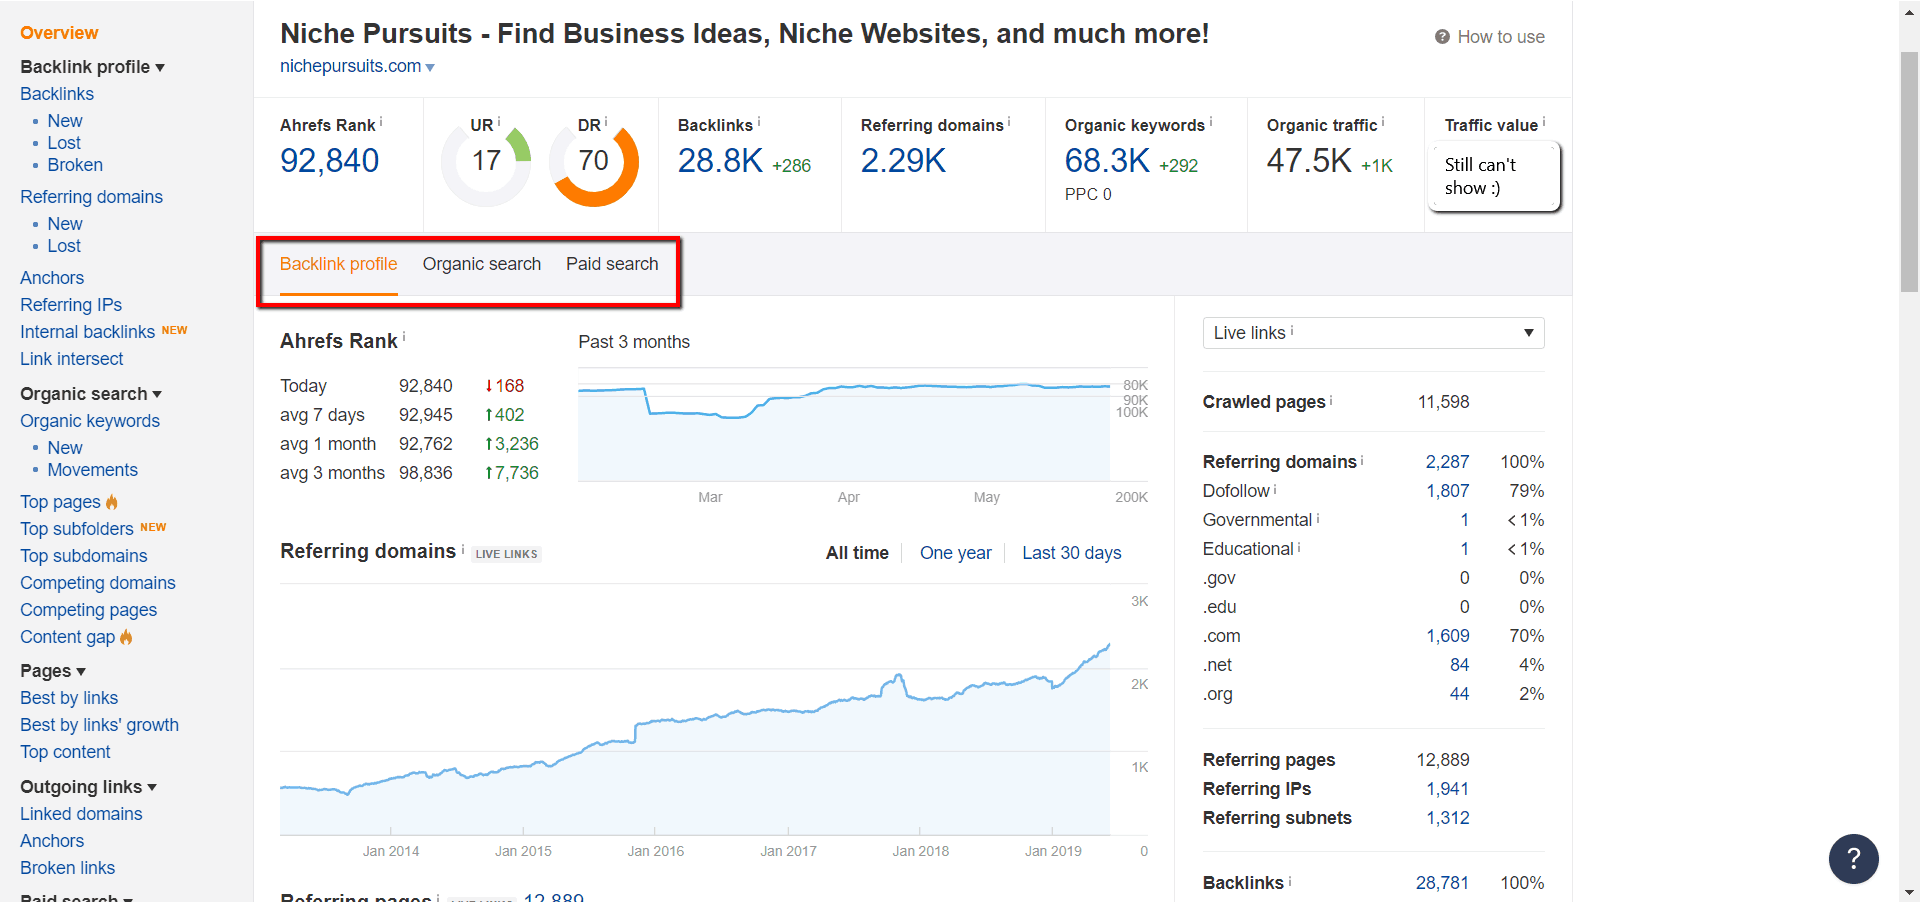This screenshot has width=1920, height=902.
Task: Select the One year chart range
Action: (956, 553)
